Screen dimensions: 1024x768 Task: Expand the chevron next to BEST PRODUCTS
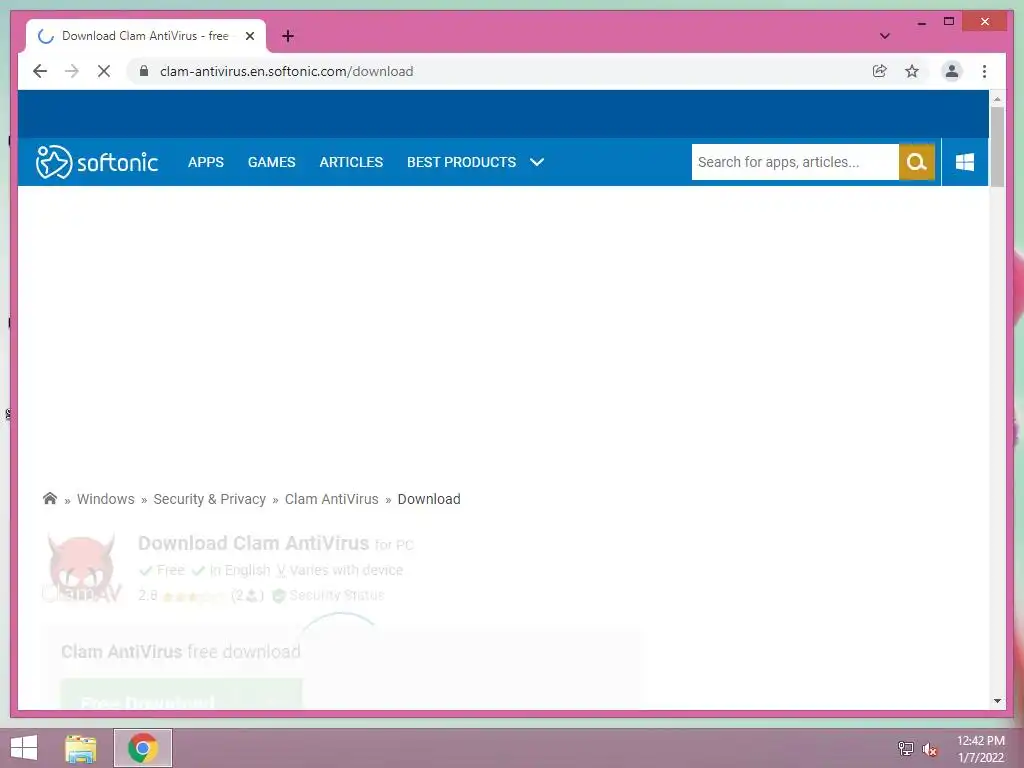coord(537,162)
